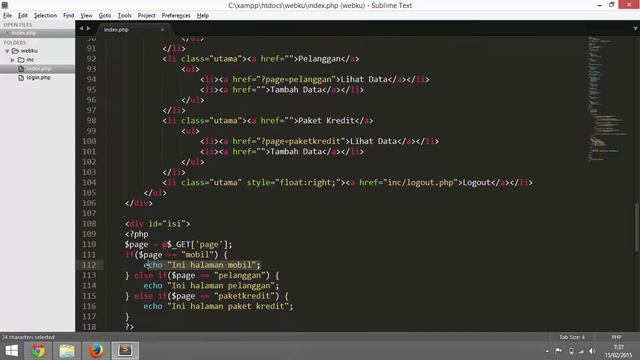Click the login.php file icon
This screenshot has width=640, height=360.
21,77
